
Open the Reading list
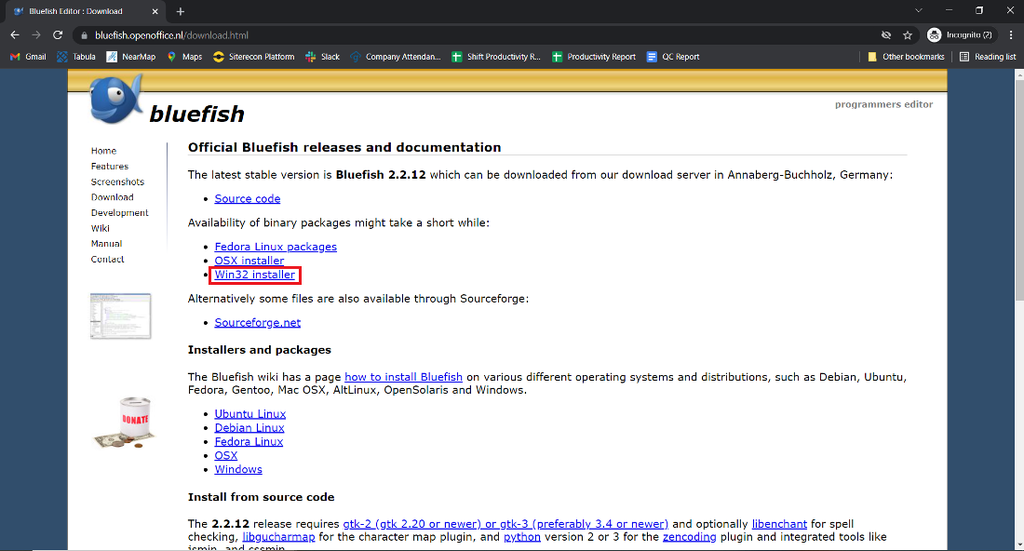pyautogui.click(x=987, y=57)
